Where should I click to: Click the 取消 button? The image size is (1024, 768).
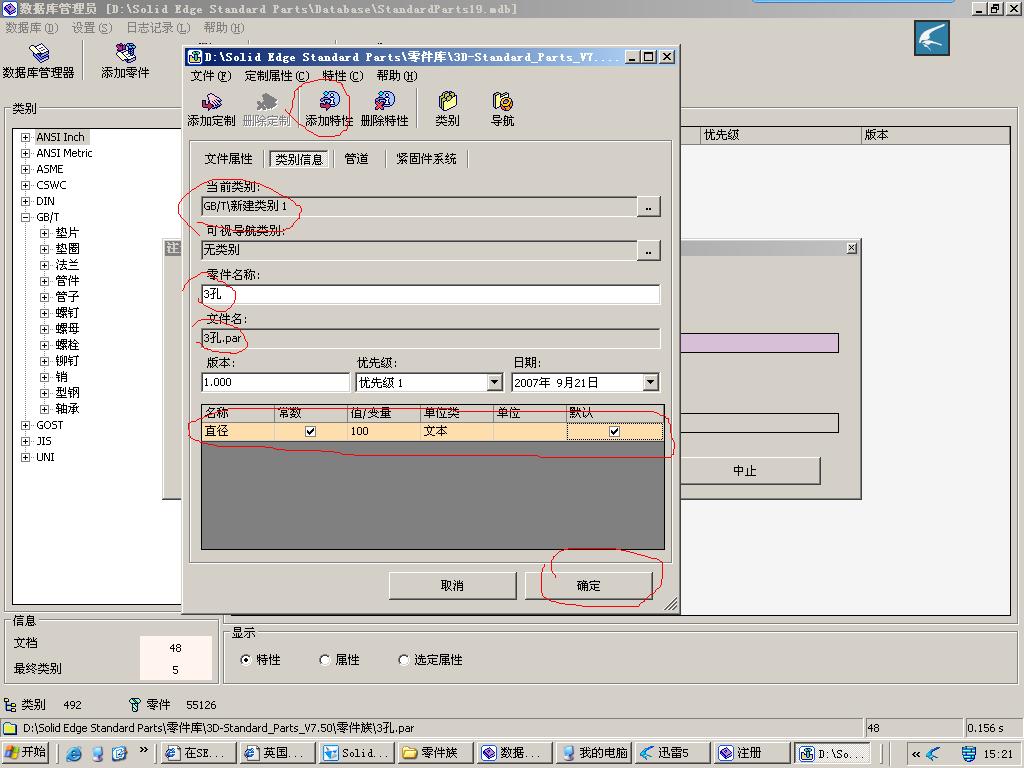tap(452, 586)
